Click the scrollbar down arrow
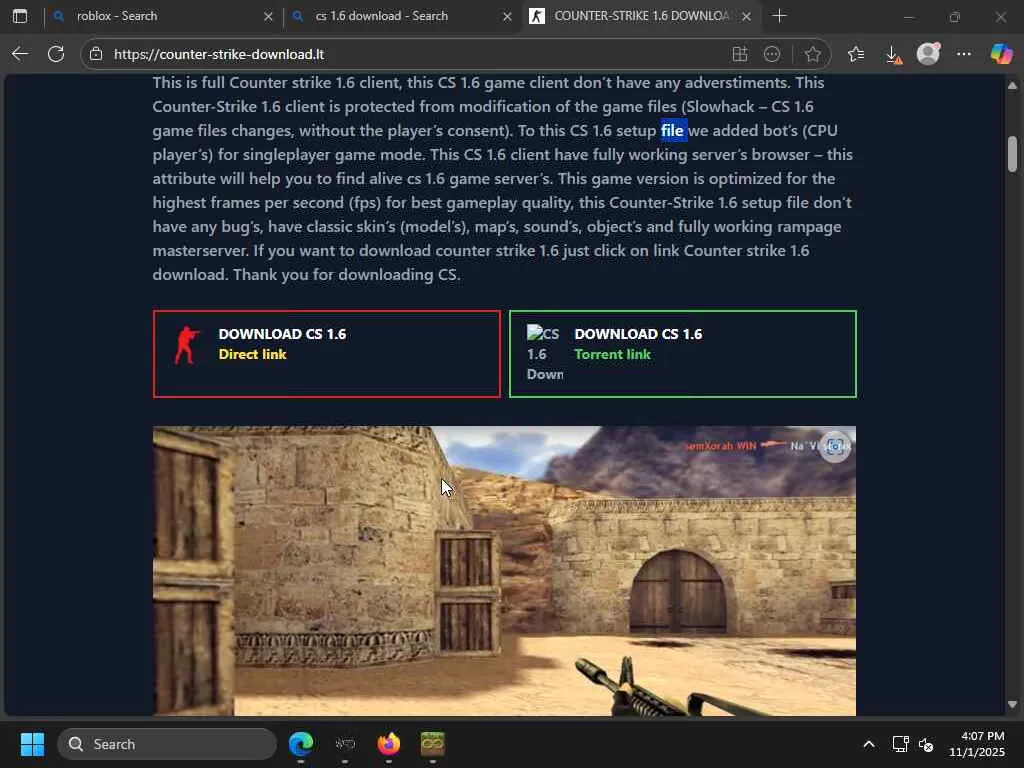Image resolution: width=1024 pixels, height=768 pixels. pos(1012,704)
